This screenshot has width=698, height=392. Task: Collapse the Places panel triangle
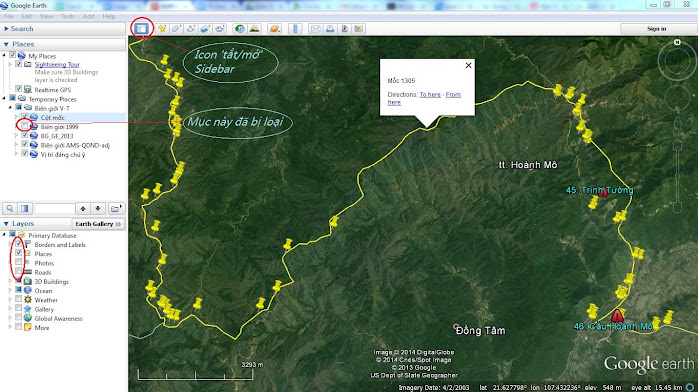(6, 44)
